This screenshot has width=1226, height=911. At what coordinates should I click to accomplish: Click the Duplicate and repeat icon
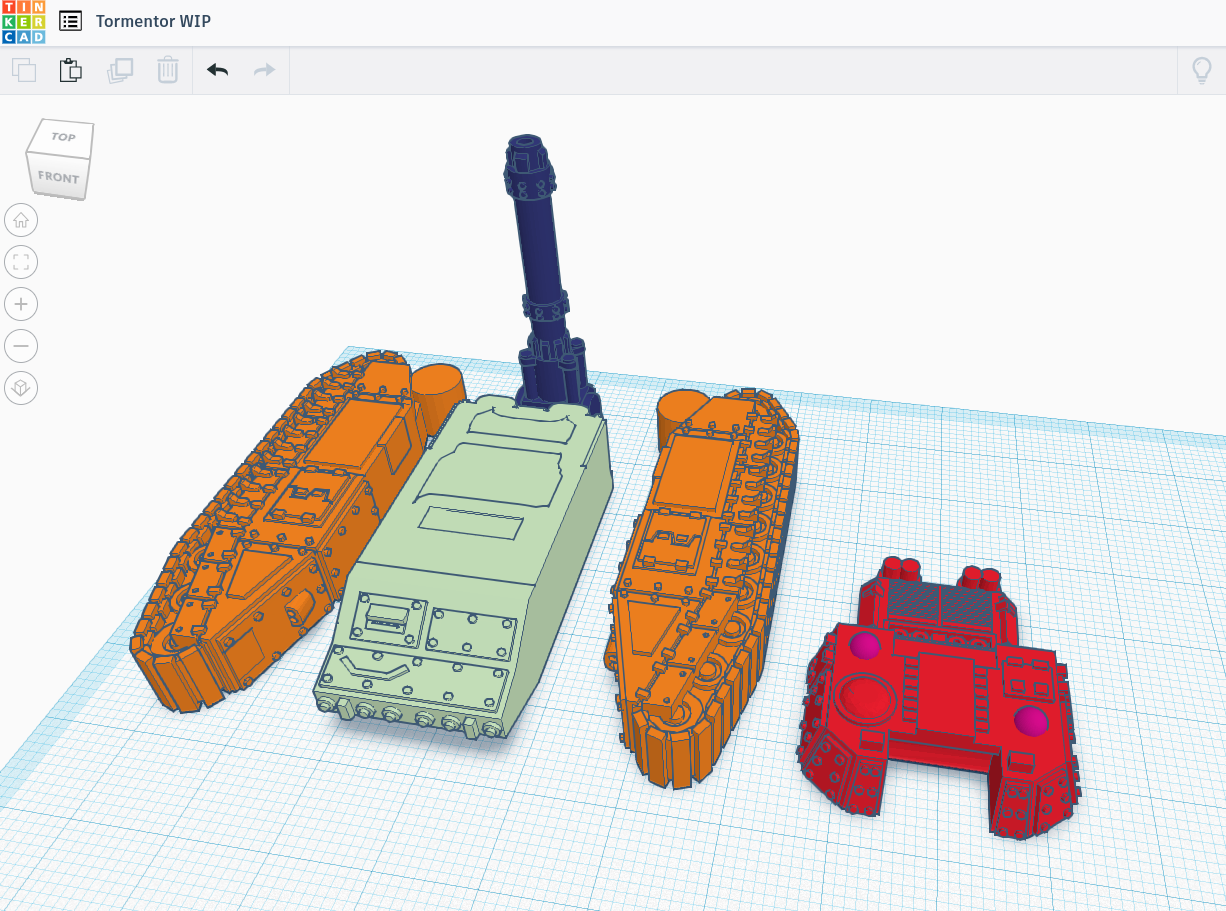point(120,70)
